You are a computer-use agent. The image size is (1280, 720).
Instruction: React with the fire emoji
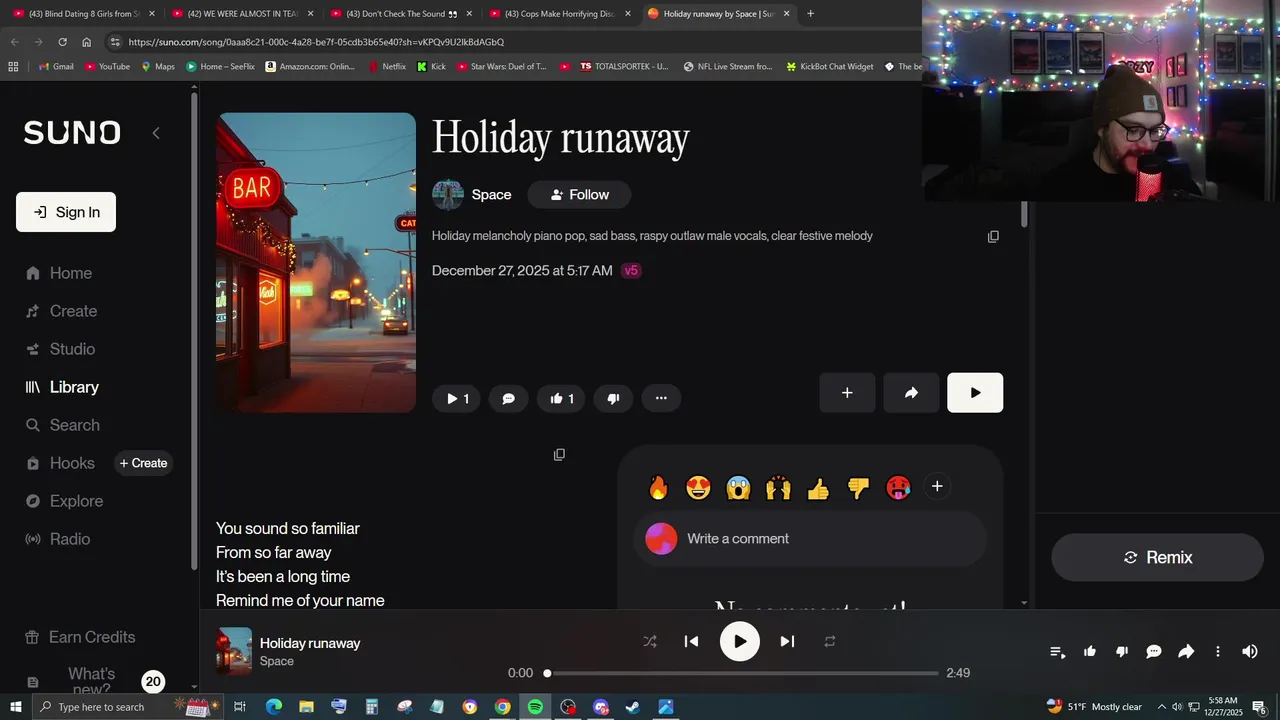coord(658,487)
